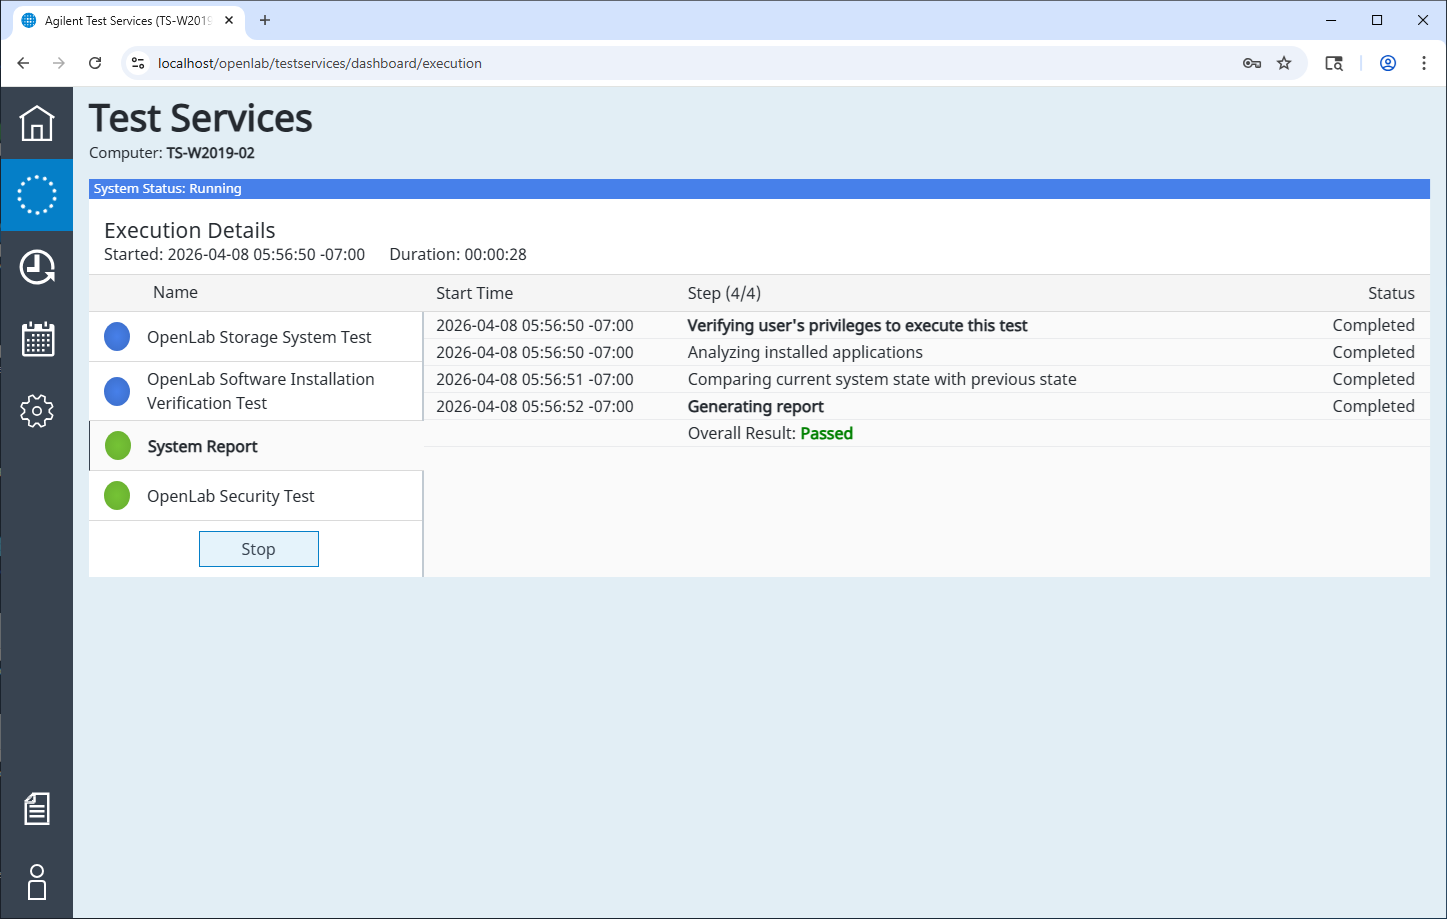The height and width of the screenshot is (919, 1447).
Task: Close the Agilent Test Services tab
Action: (229, 20)
